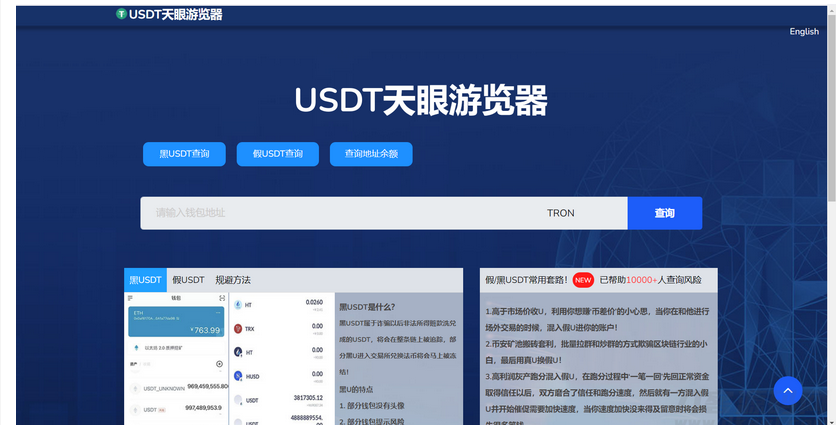
Task: Click the blue 查询 search button
Action: pyautogui.click(x=665, y=213)
